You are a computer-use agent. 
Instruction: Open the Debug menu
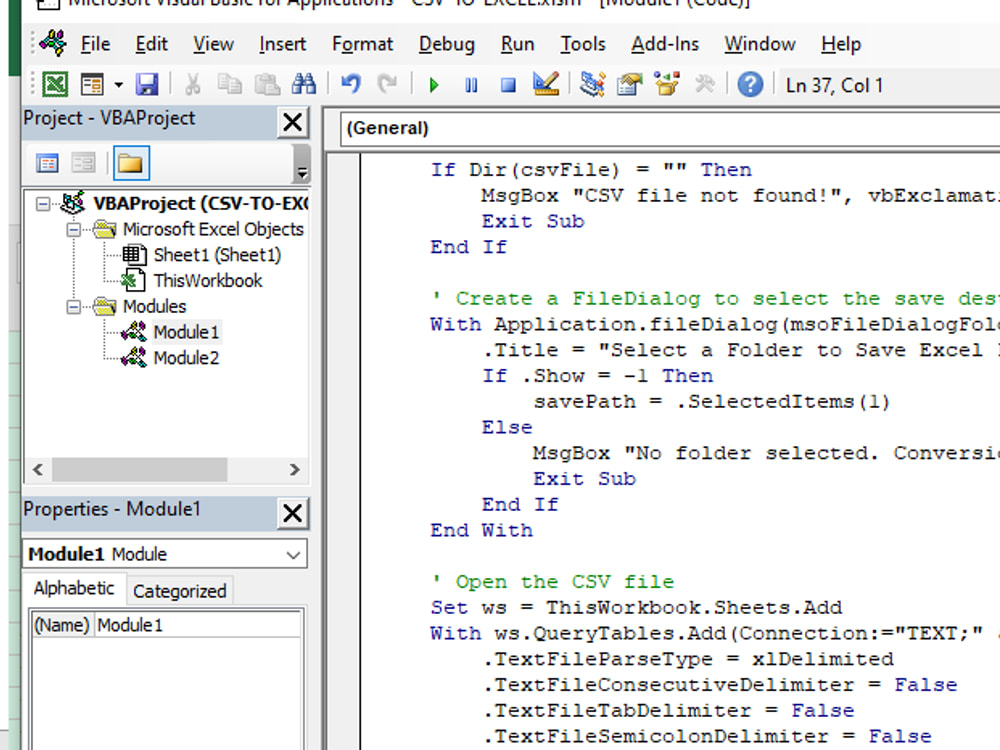[x=446, y=44]
